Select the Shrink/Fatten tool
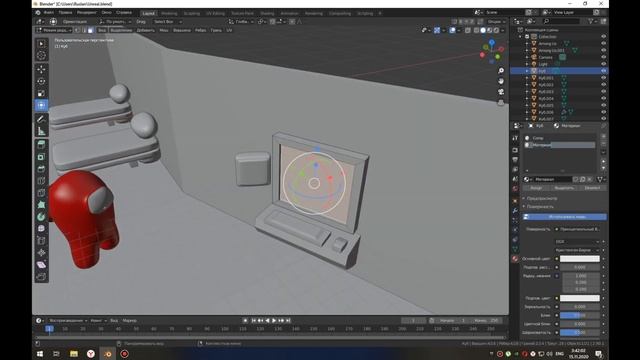The image size is (640, 360). pos(41,253)
